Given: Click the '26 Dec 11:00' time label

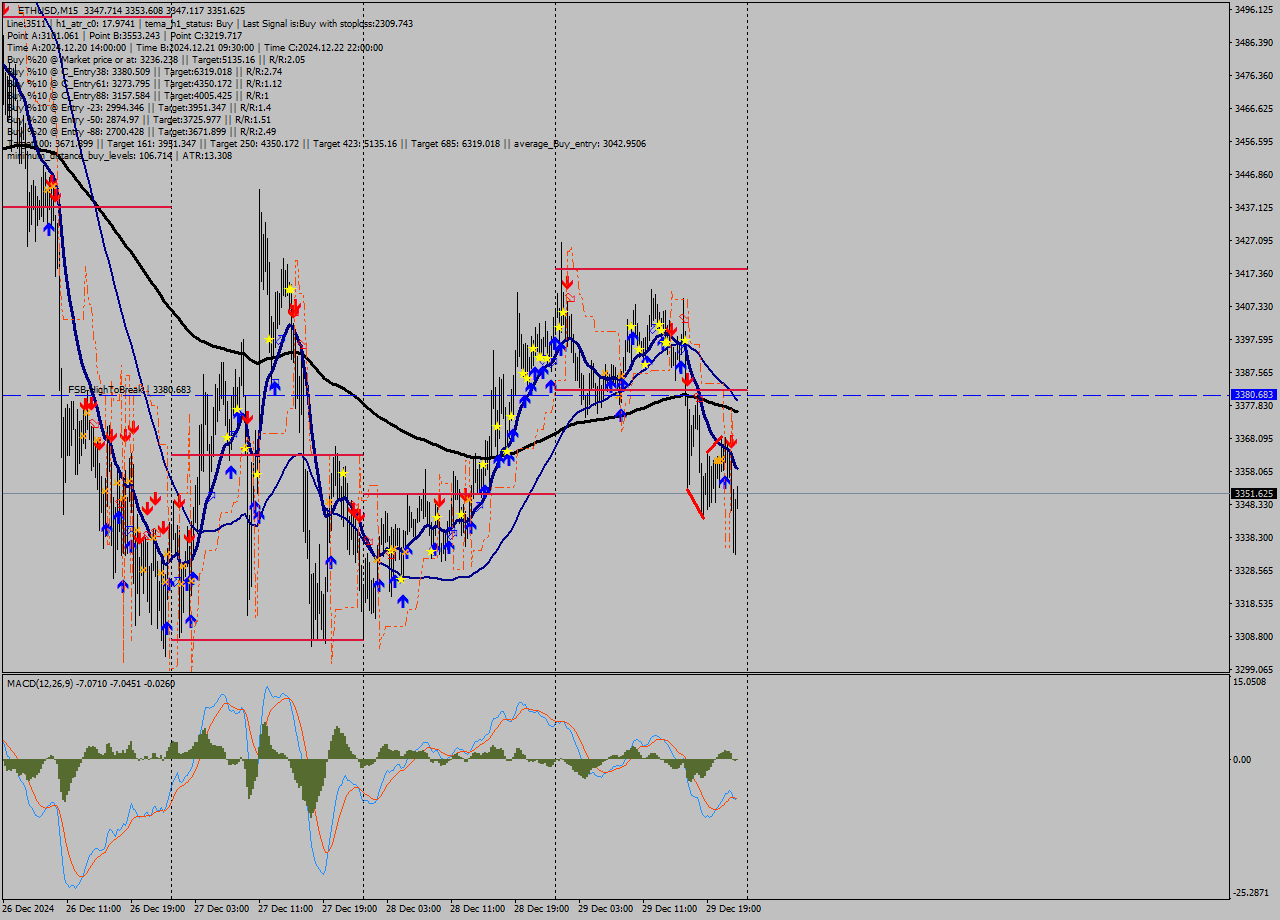Looking at the screenshot, I should coord(93,909).
